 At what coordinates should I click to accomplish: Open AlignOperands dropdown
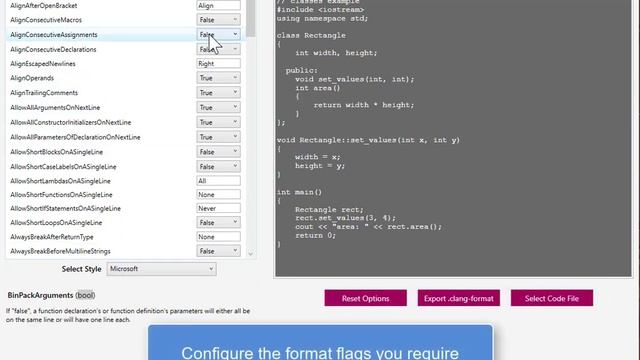(218, 78)
